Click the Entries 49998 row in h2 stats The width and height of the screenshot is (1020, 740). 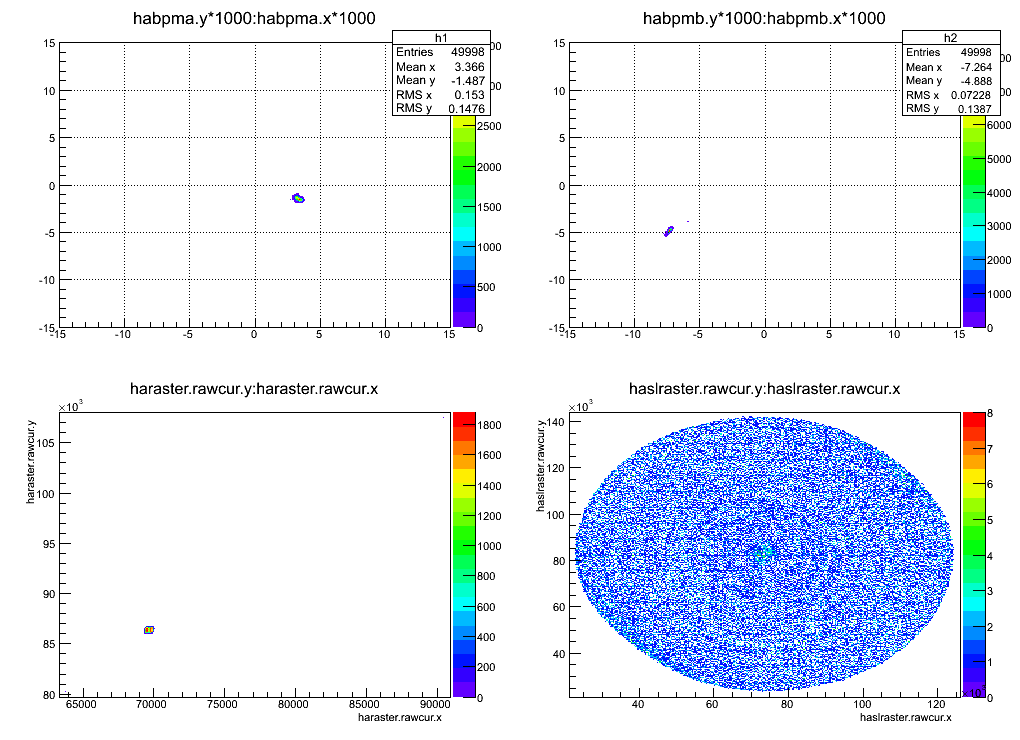tap(949, 52)
